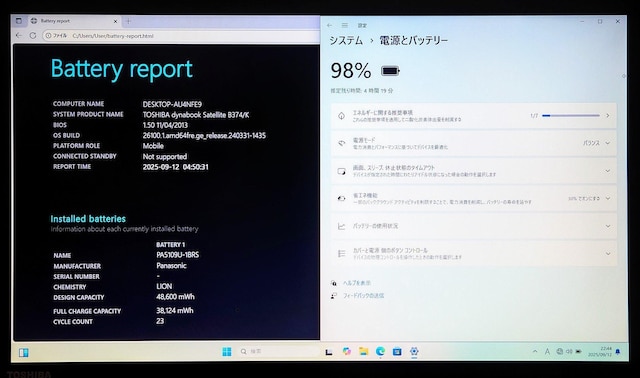The image size is (640, 378).
Task: Go back in the Edge browser
Action: pos(19,36)
